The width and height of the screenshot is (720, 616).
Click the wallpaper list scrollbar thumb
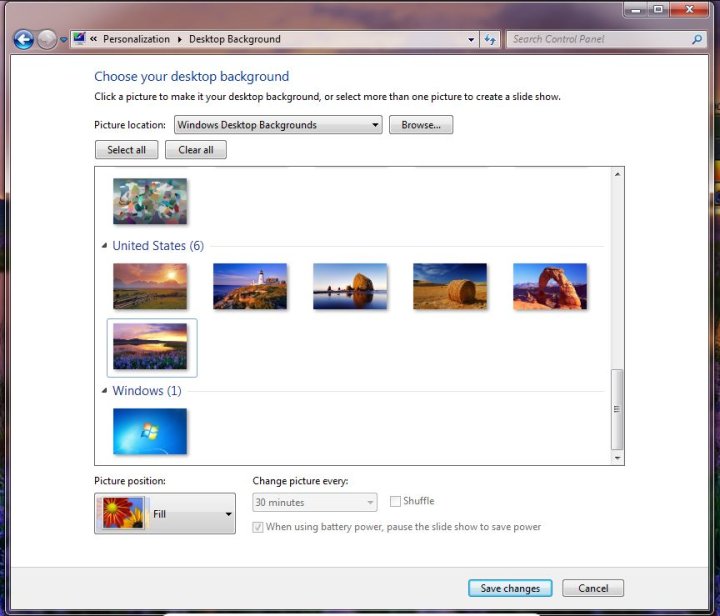pyautogui.click(x=617, y=409)
